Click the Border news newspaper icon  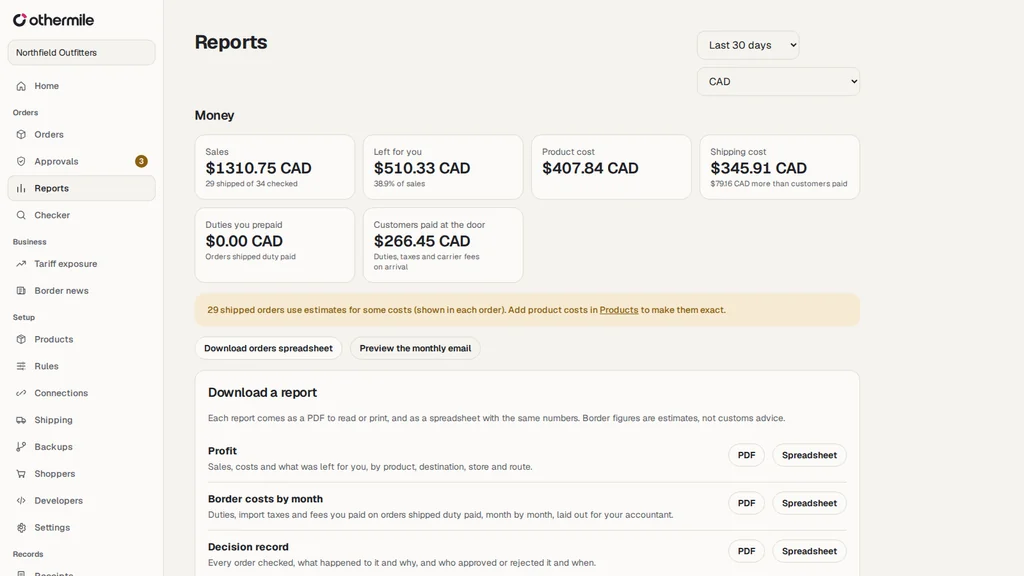click(21, 291)
